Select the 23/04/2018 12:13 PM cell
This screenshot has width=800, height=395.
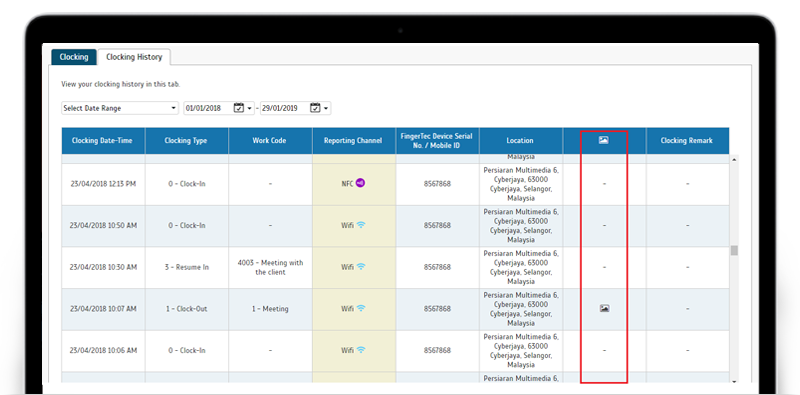[x=103, y=184]
